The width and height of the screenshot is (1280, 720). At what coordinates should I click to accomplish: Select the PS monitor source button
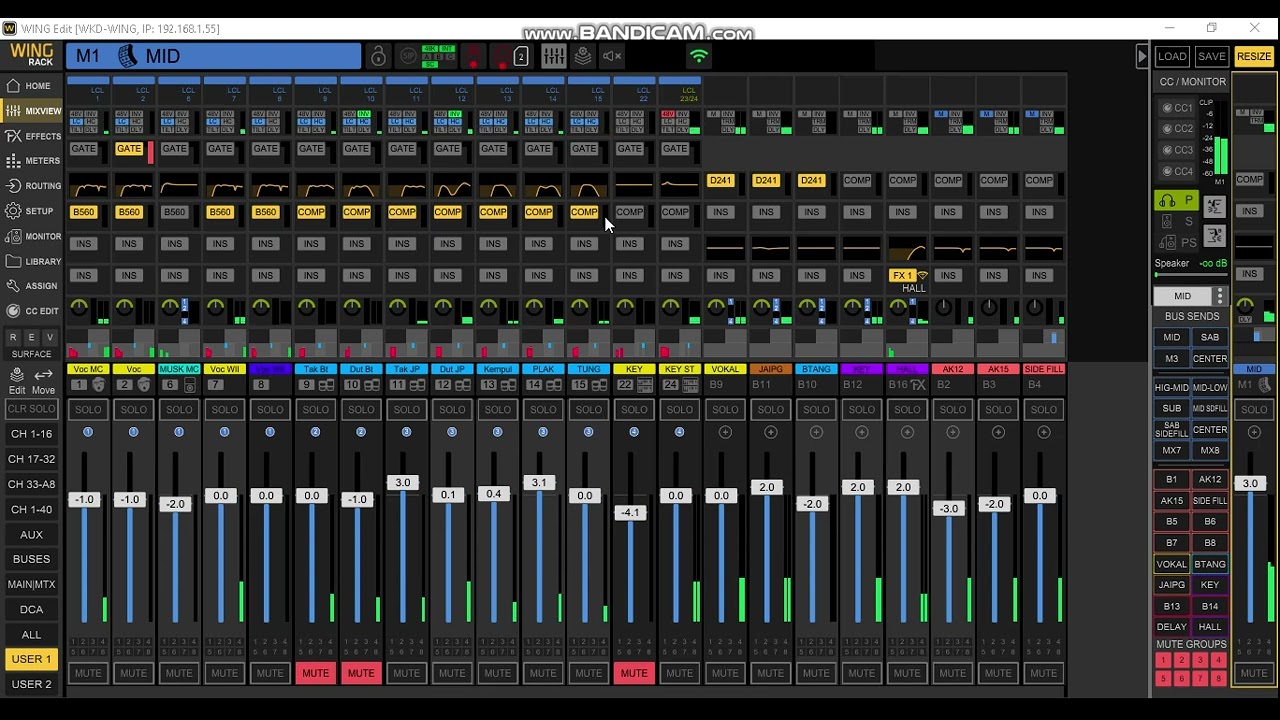tap(1176, 243)
